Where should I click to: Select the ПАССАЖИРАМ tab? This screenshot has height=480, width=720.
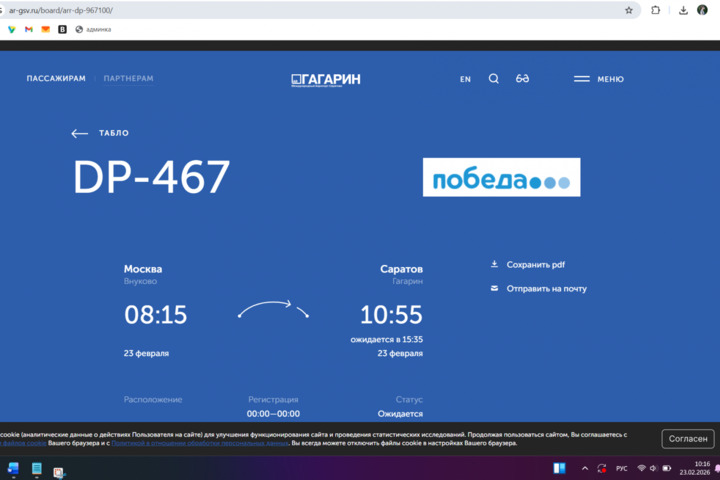tap(56, 79)
